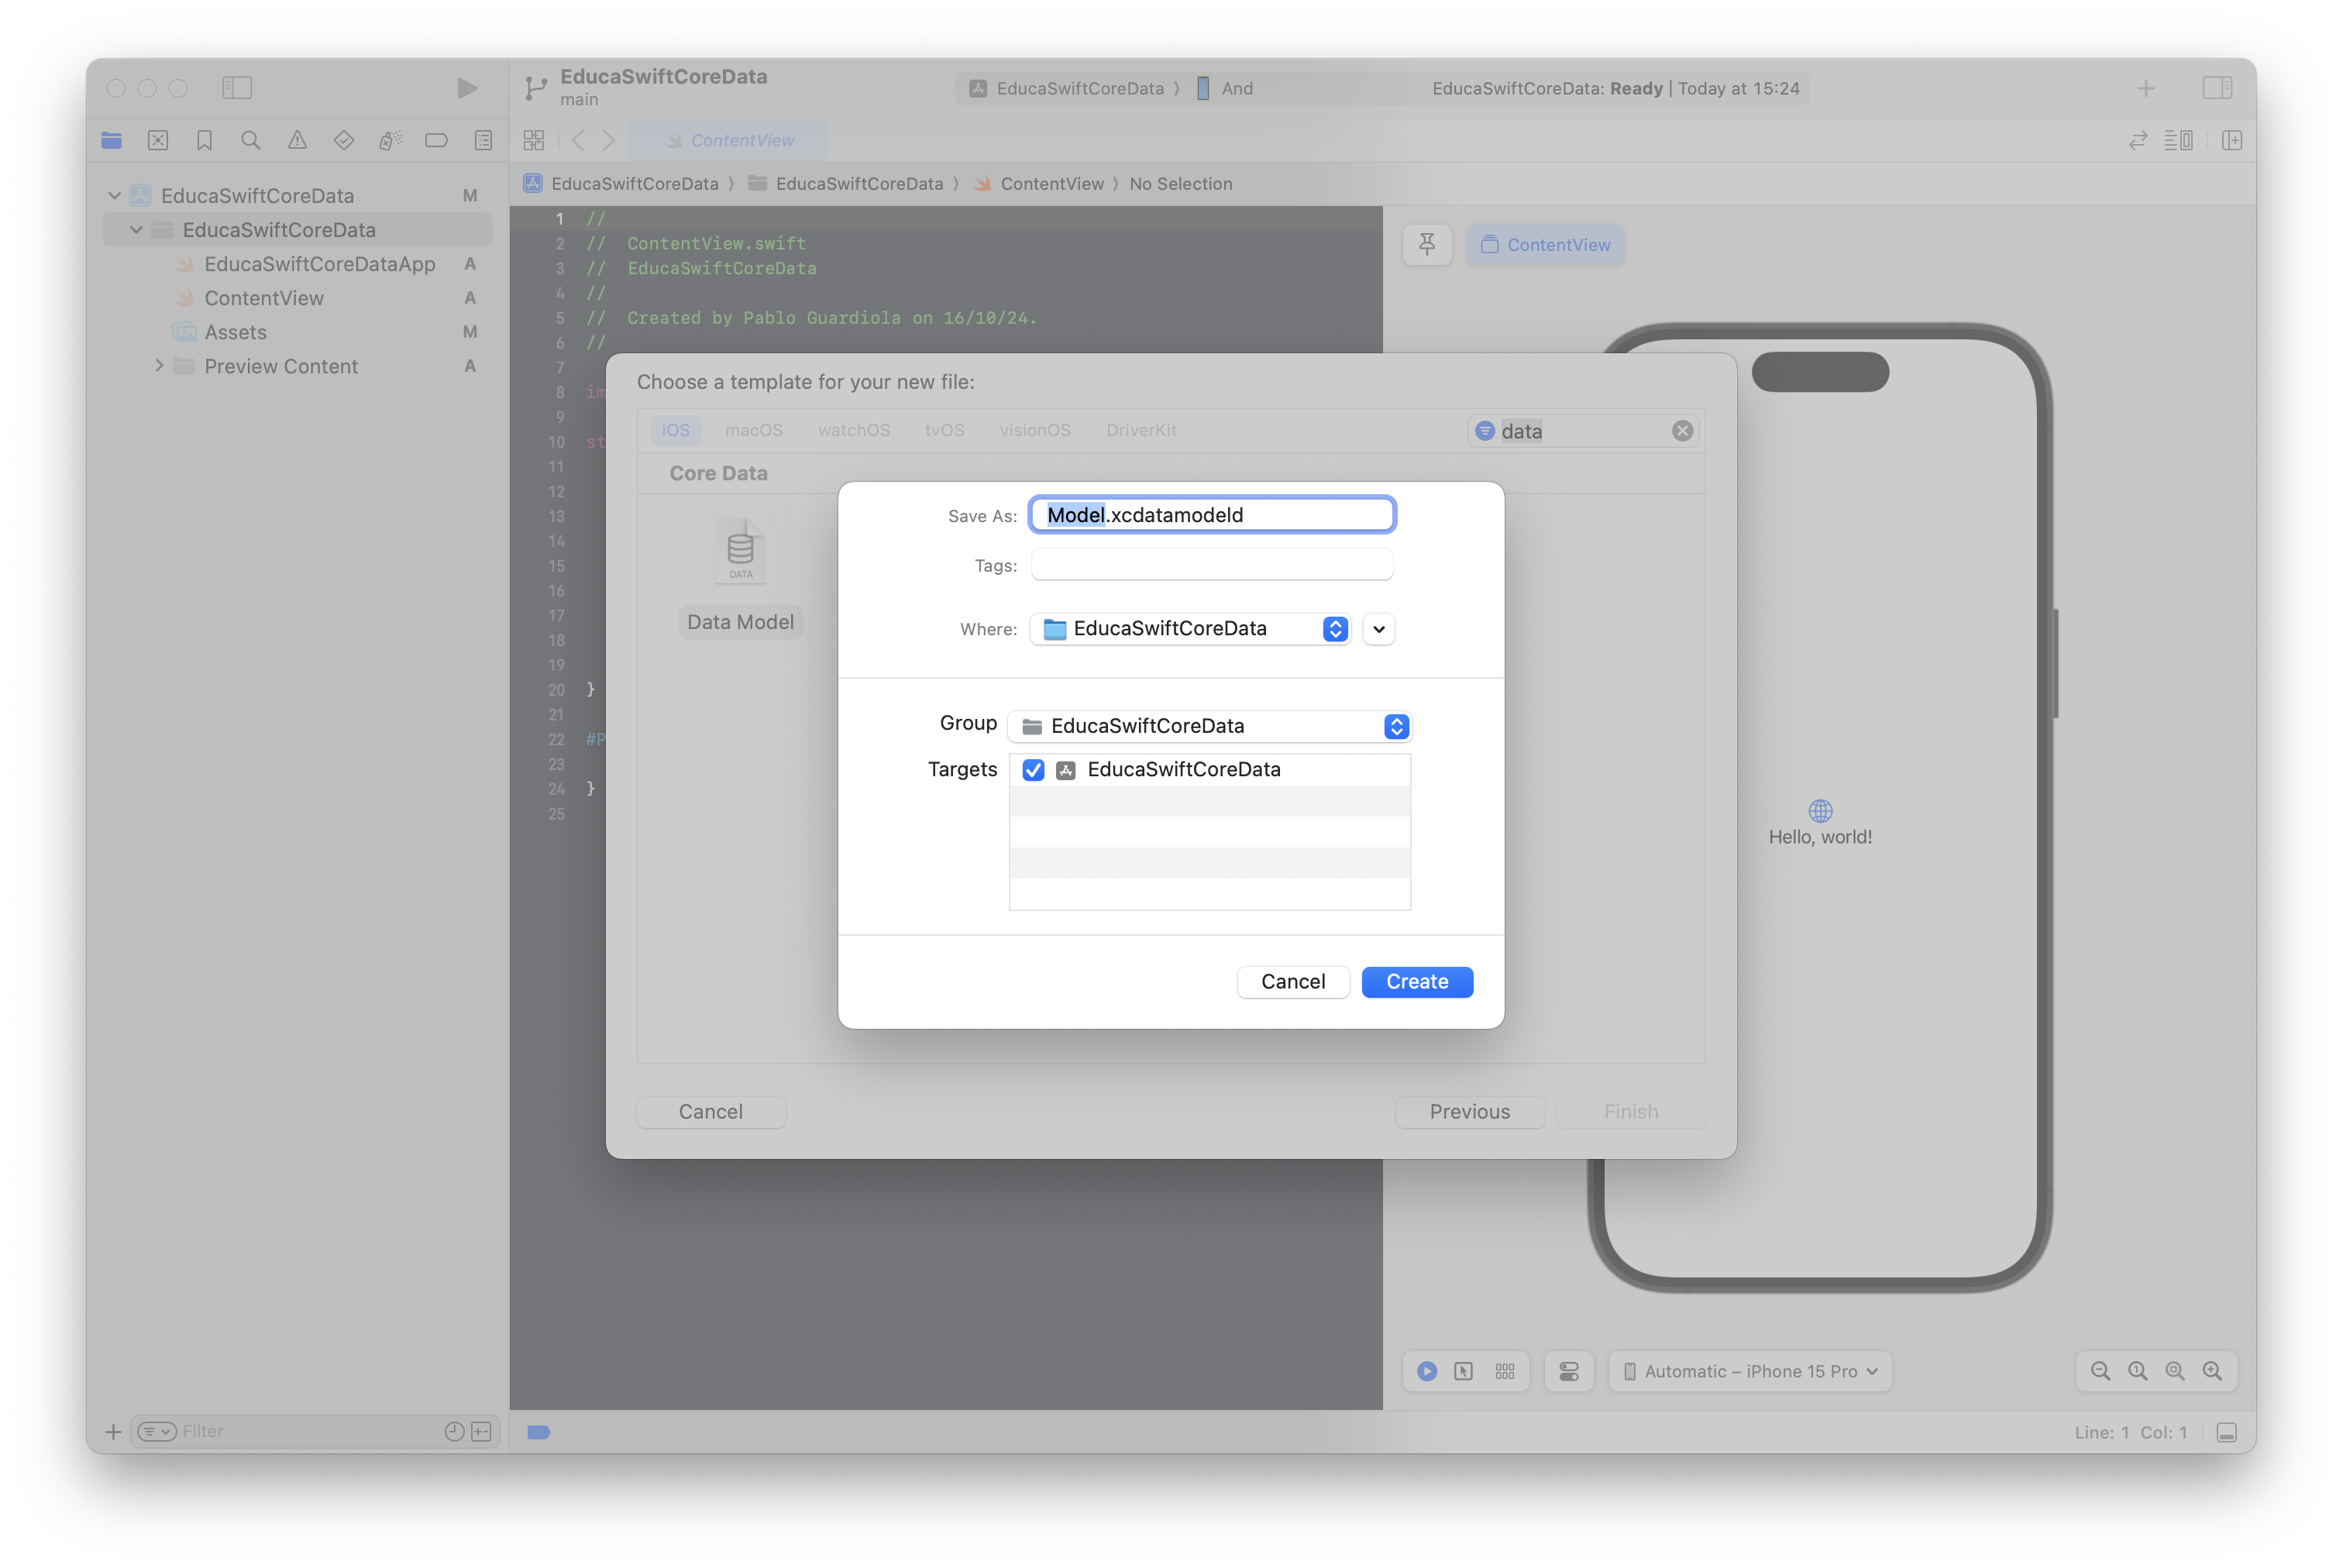
Task: Open the navigator filter options dropdown
Action: click(157, 1432)
